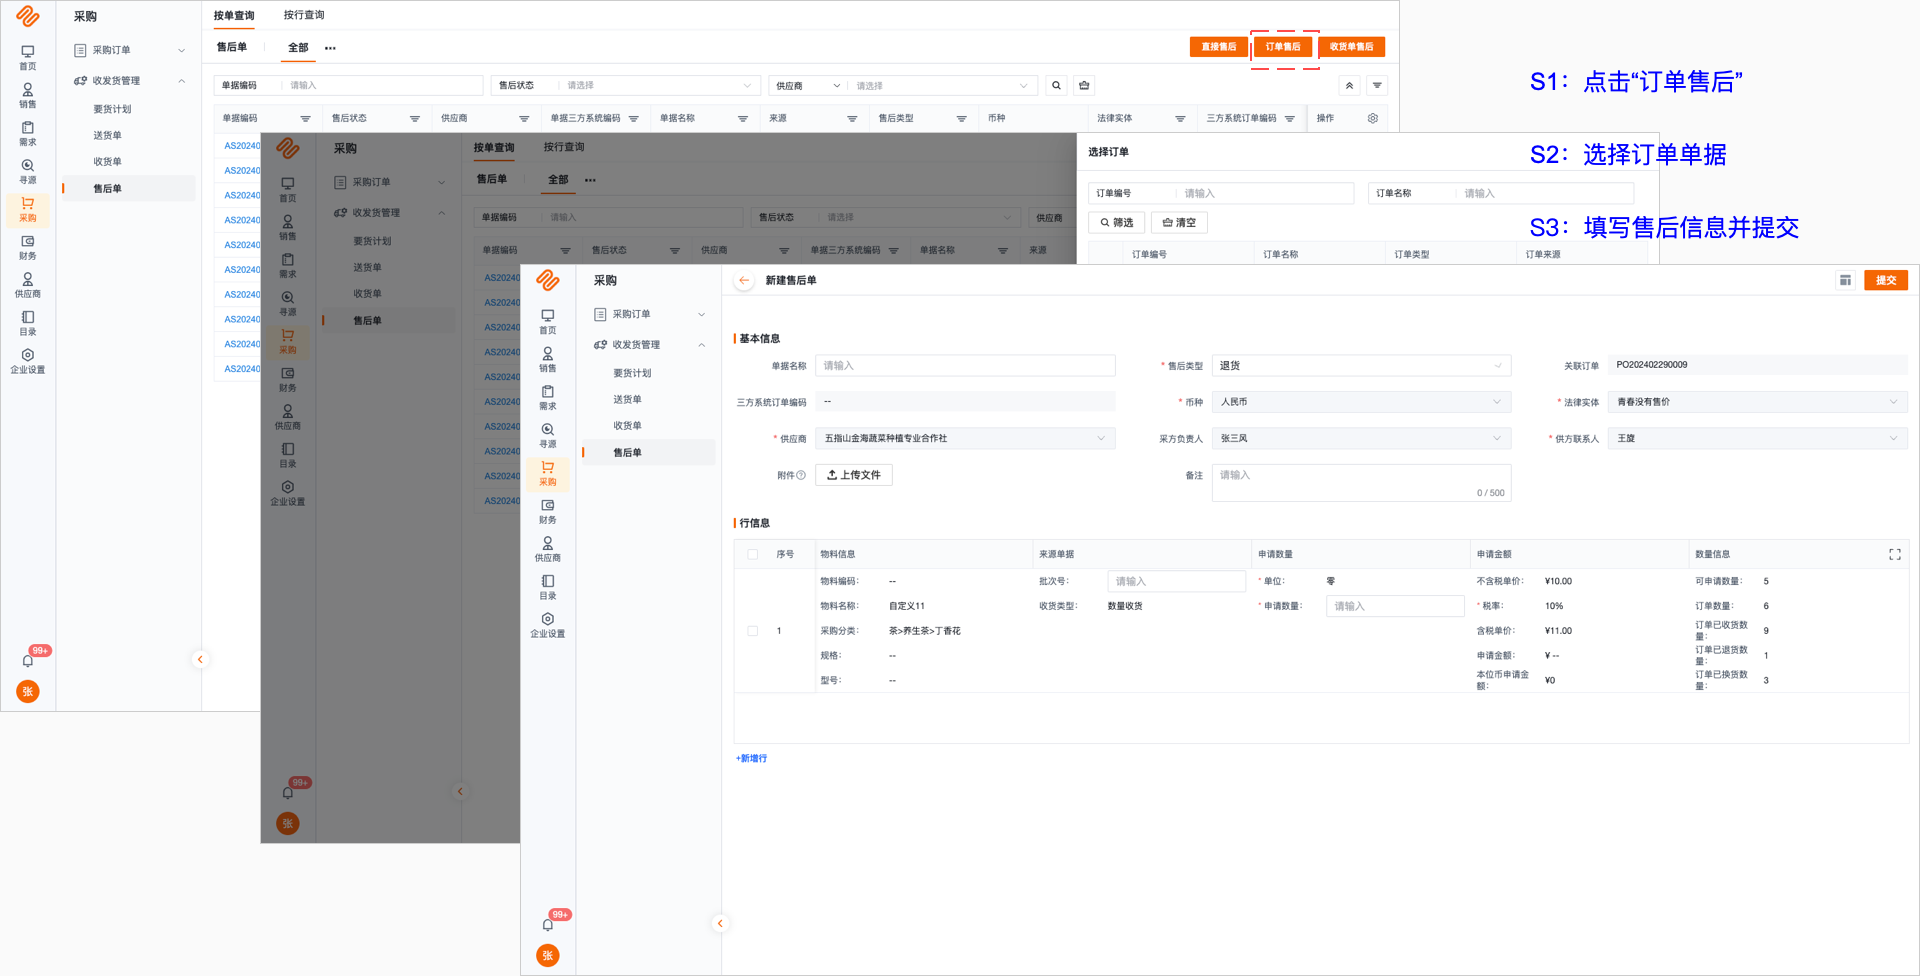Screen dimensions: 1920x976
Task: Click +新增行 link
Action: pos(752,759)
